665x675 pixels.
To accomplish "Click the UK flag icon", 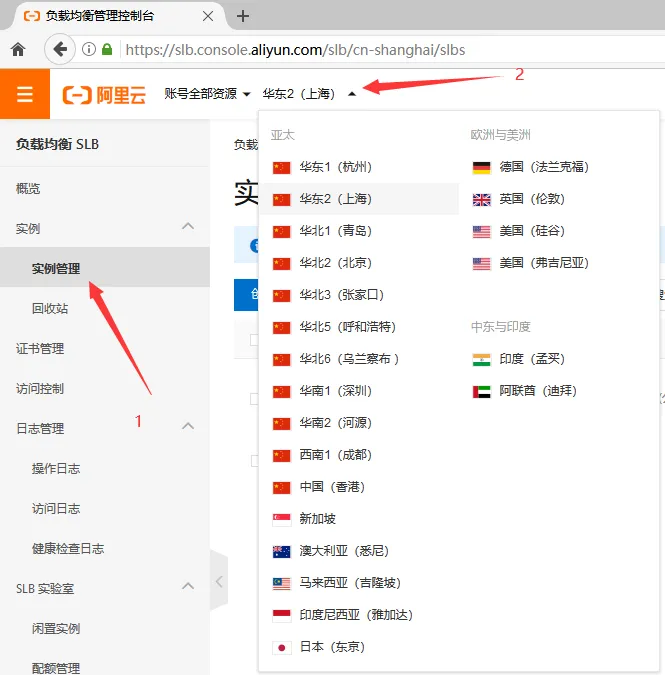I will (x=481, y=199).
